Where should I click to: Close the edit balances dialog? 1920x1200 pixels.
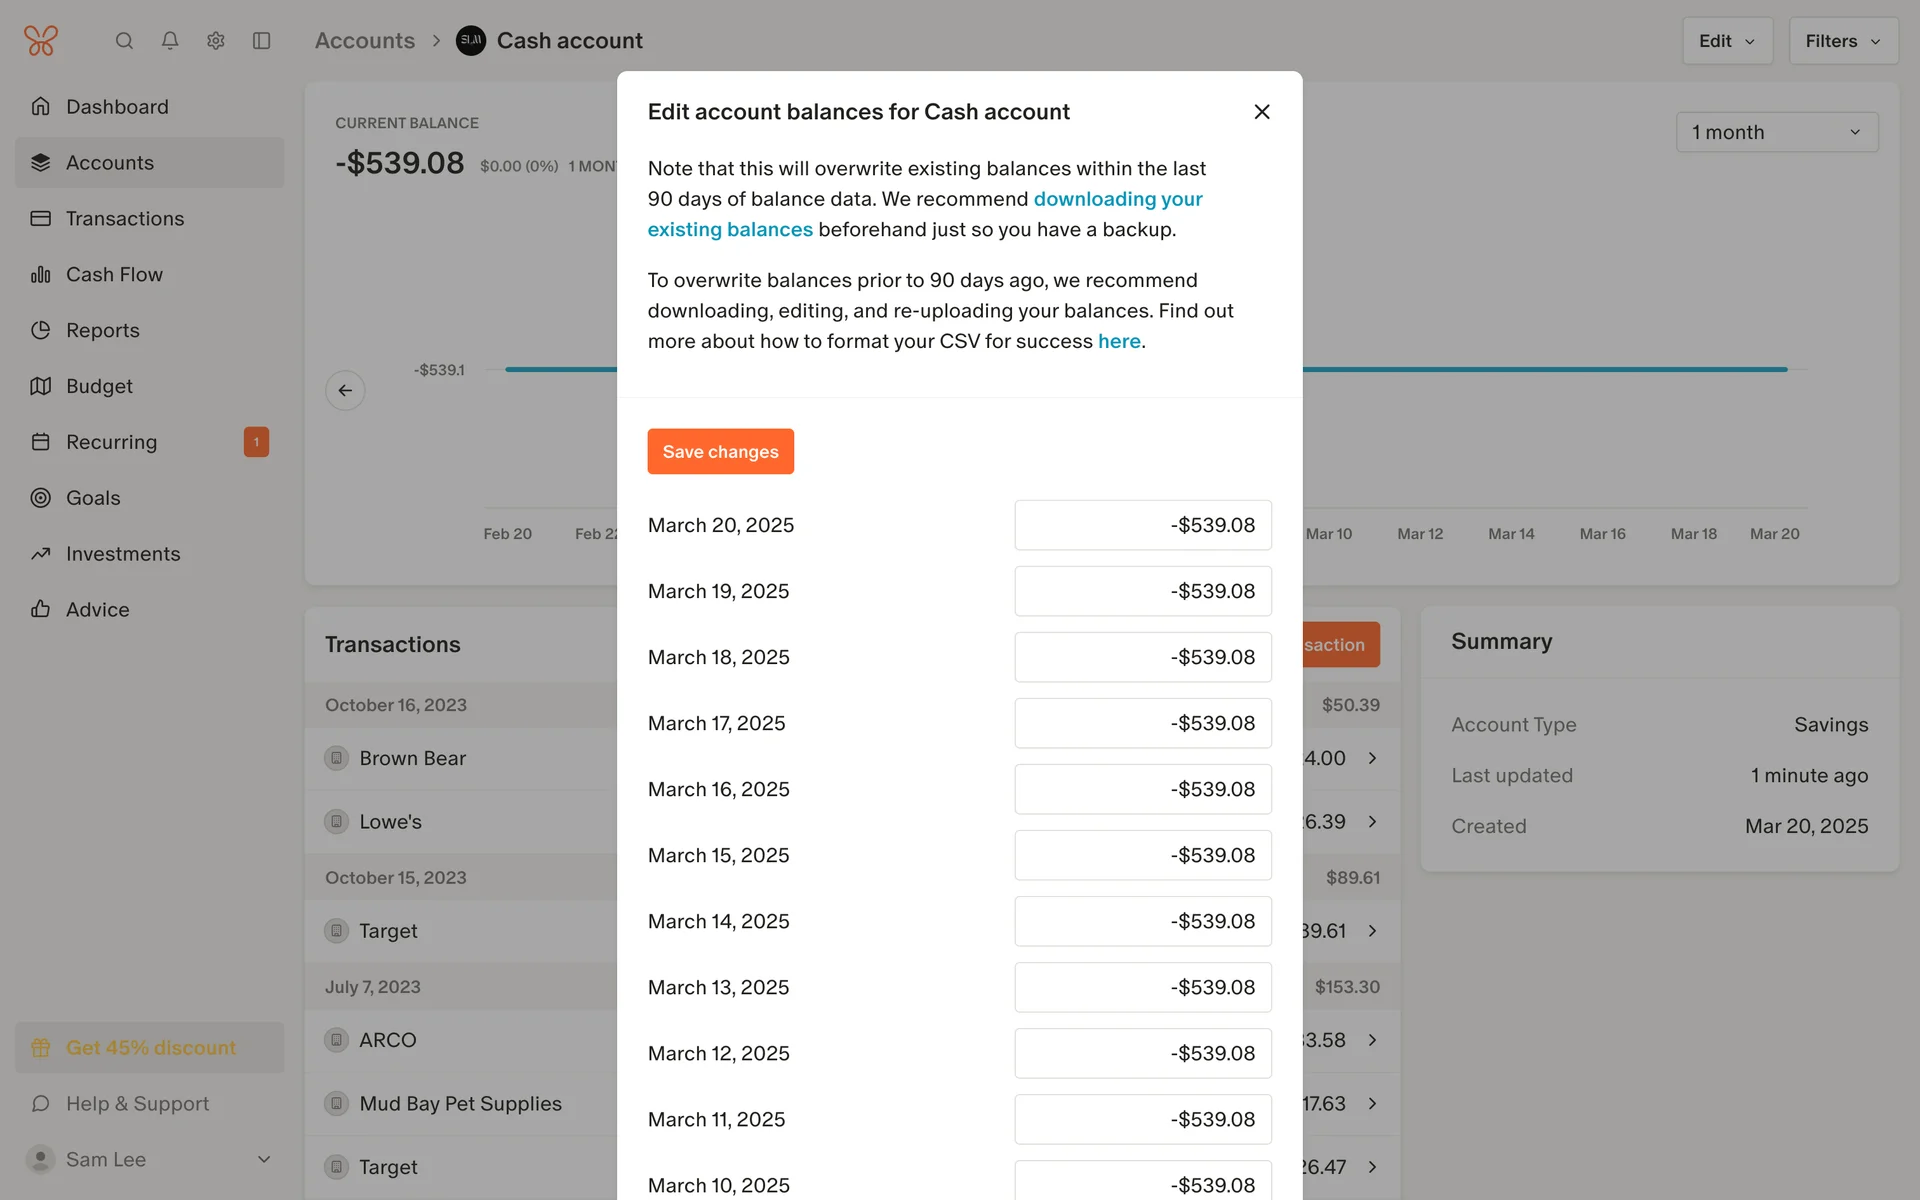pos(1262,112)
